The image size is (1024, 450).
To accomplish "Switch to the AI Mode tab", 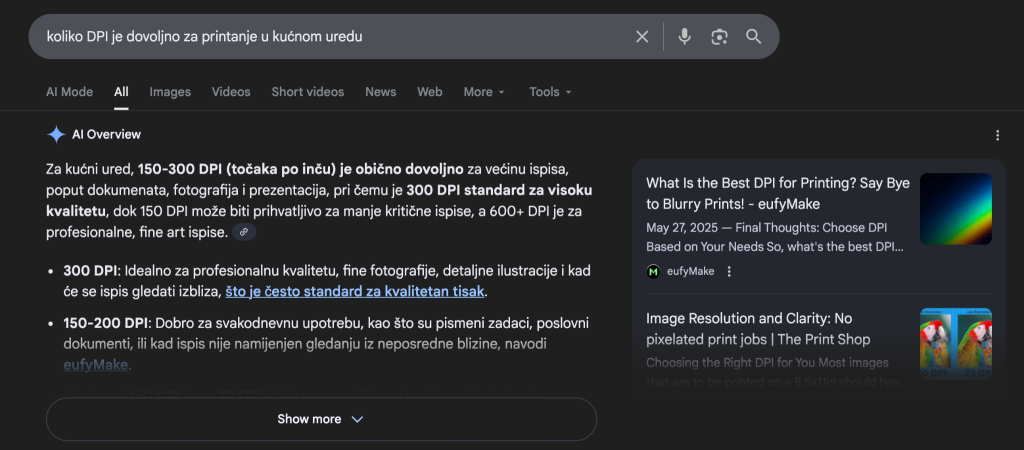I will click(x=69, y=92).
